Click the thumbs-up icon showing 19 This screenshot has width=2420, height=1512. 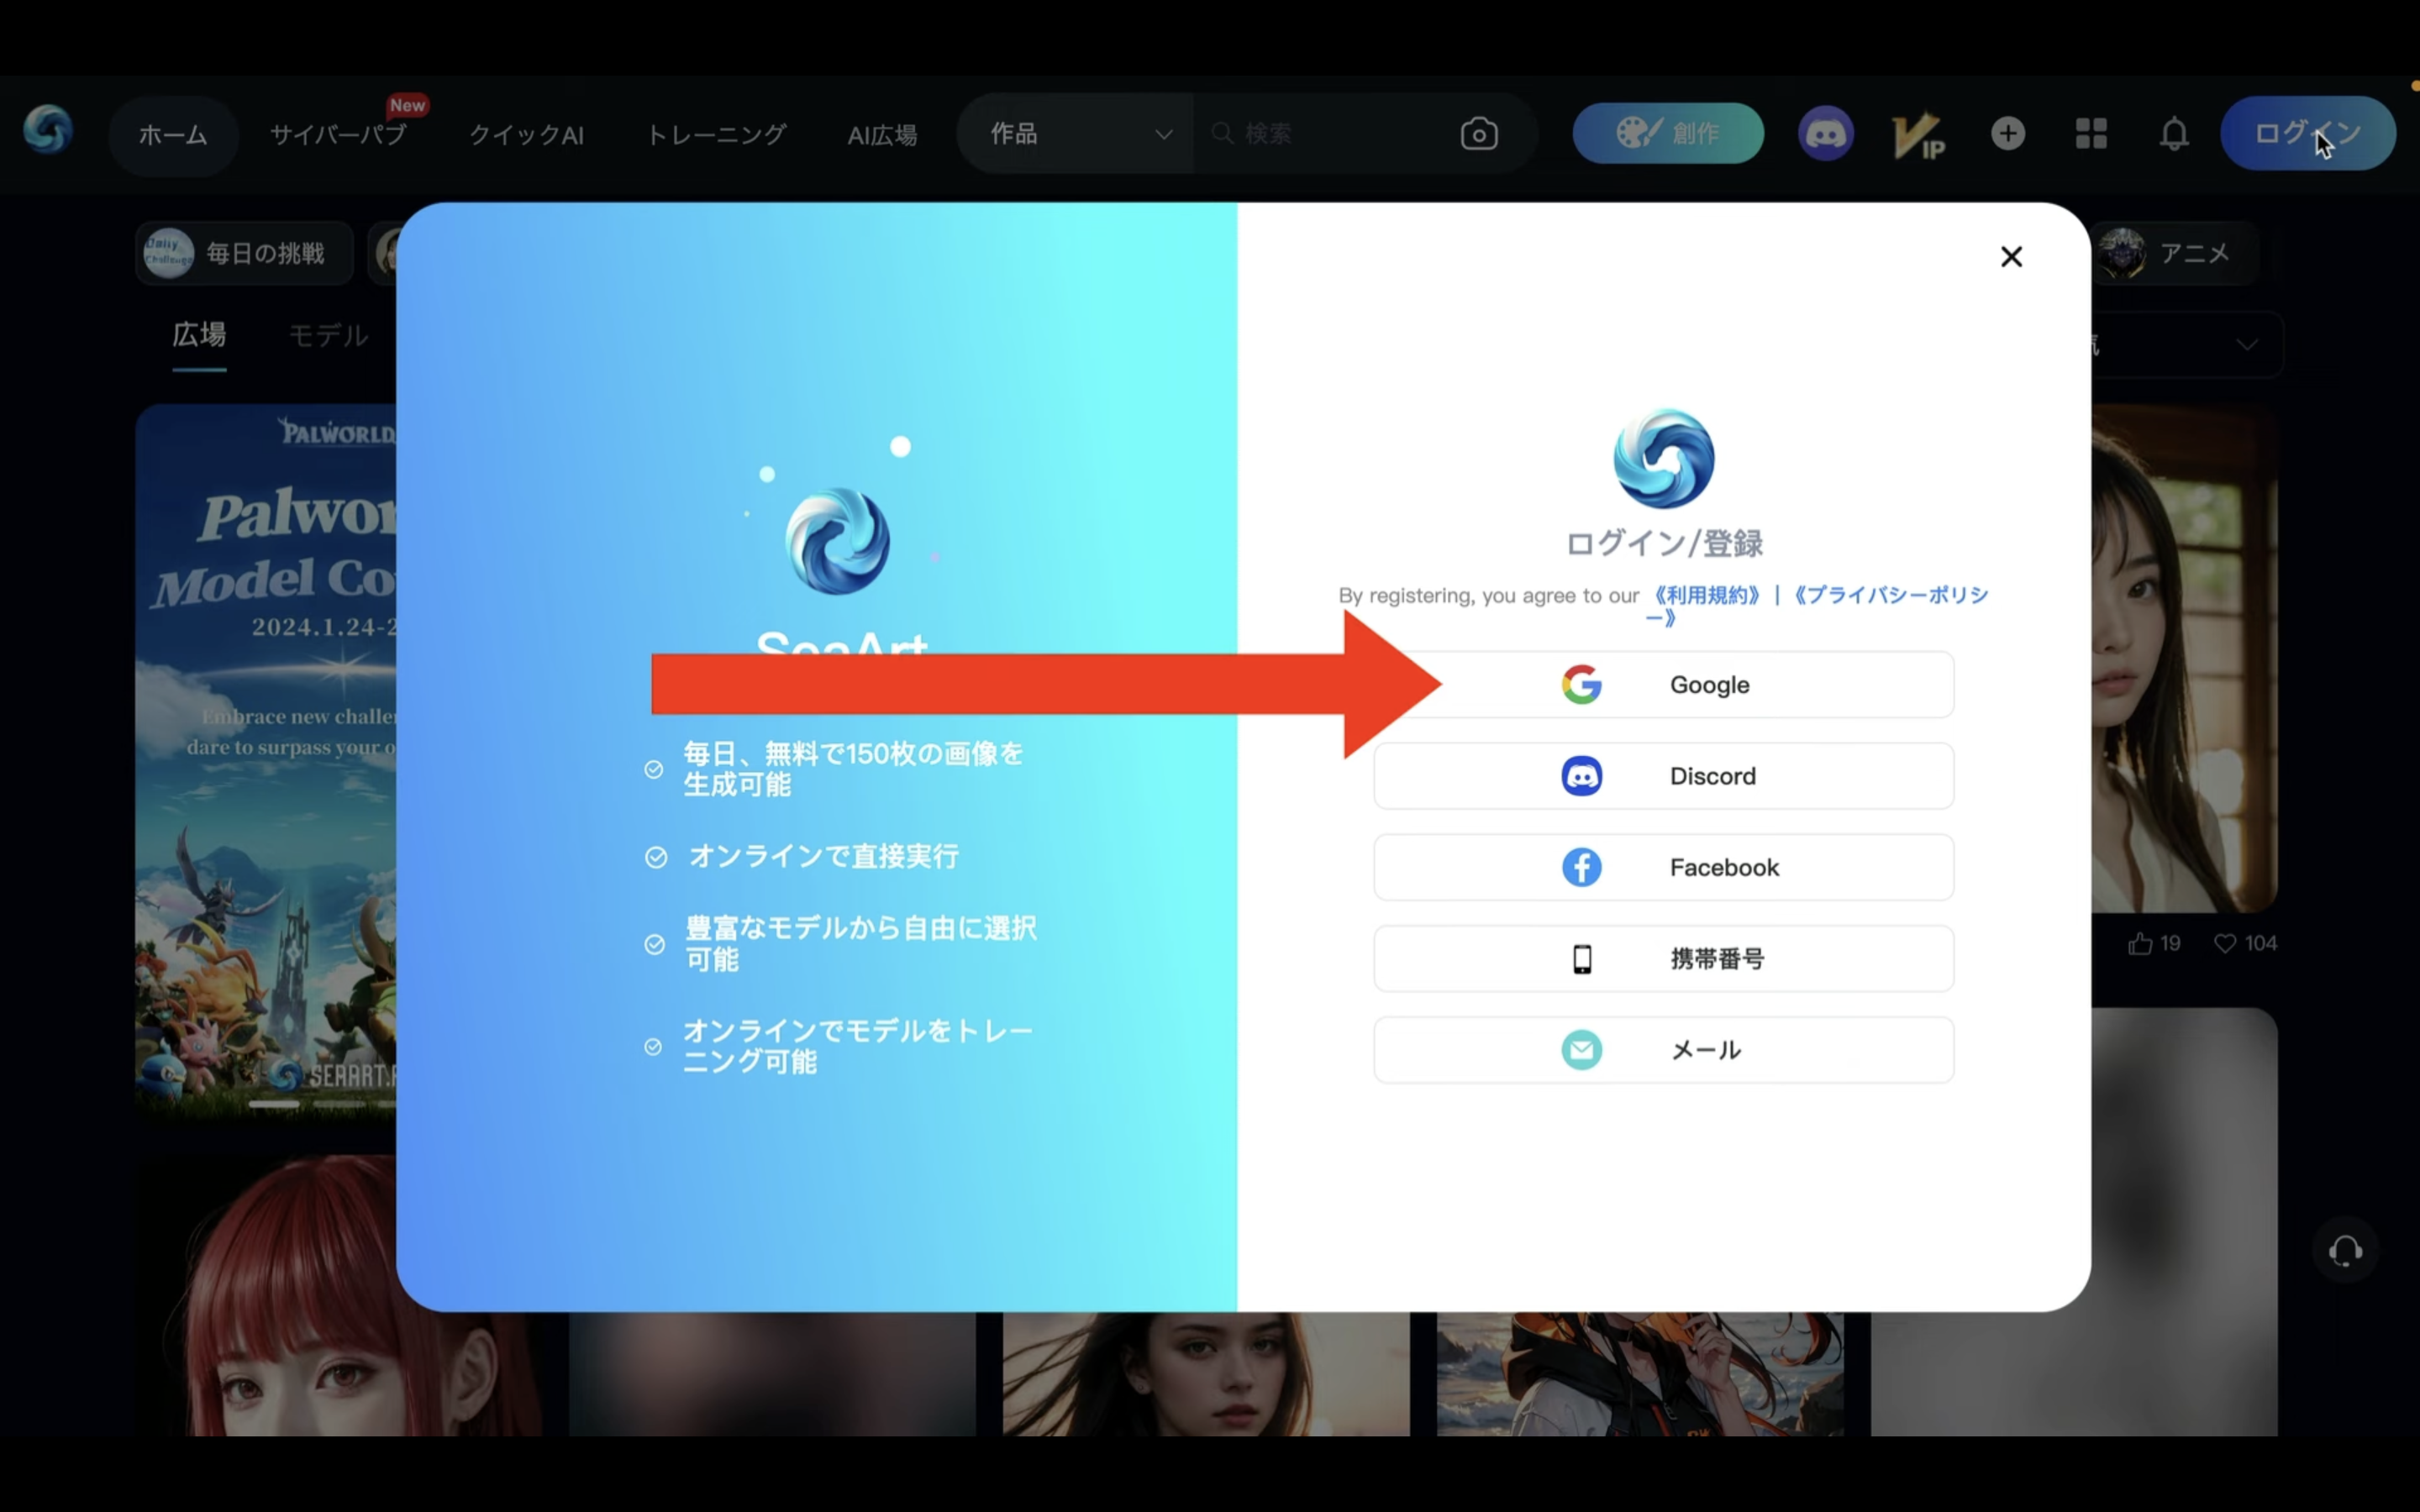(x=2140, y=943)
